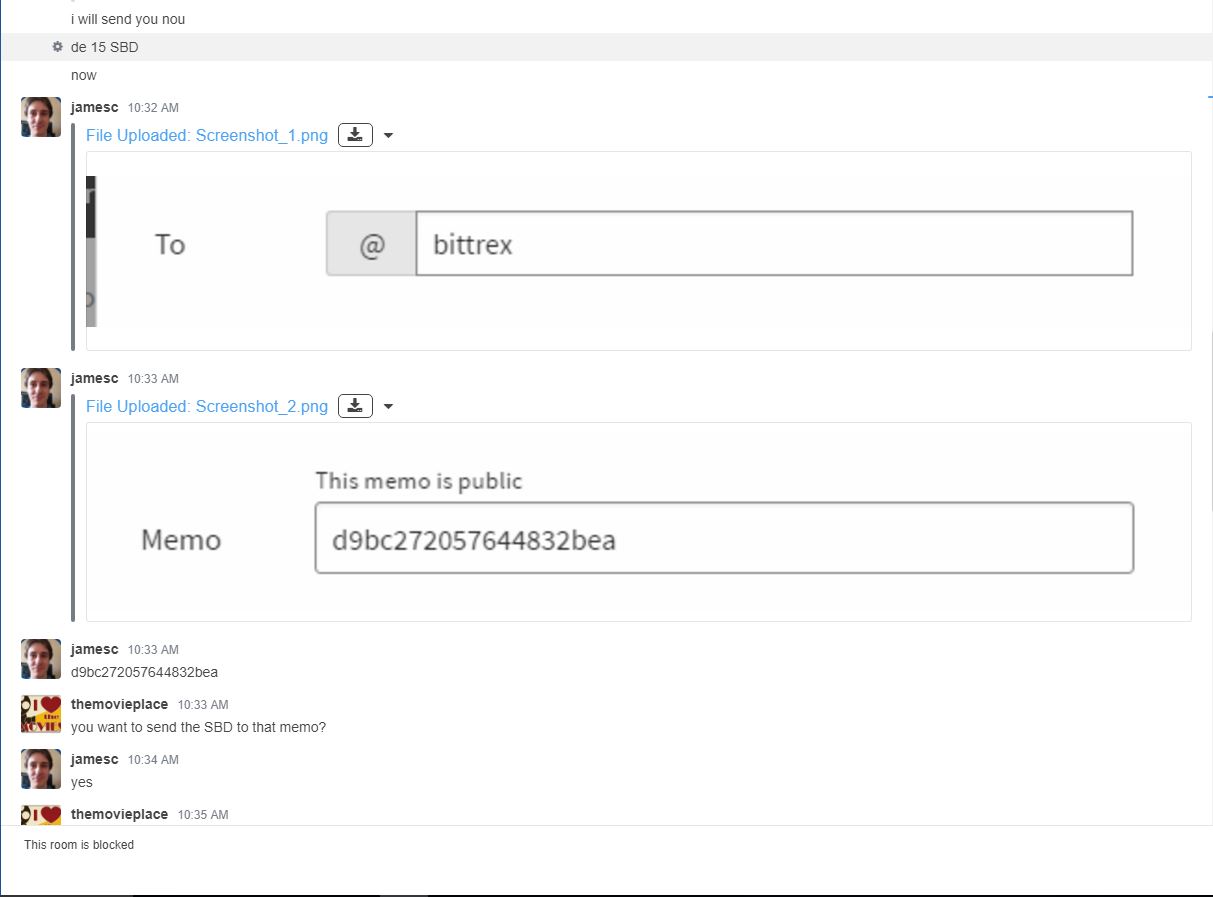Open jamesc's avatar on the 10:32 AM message

(41, 117)
